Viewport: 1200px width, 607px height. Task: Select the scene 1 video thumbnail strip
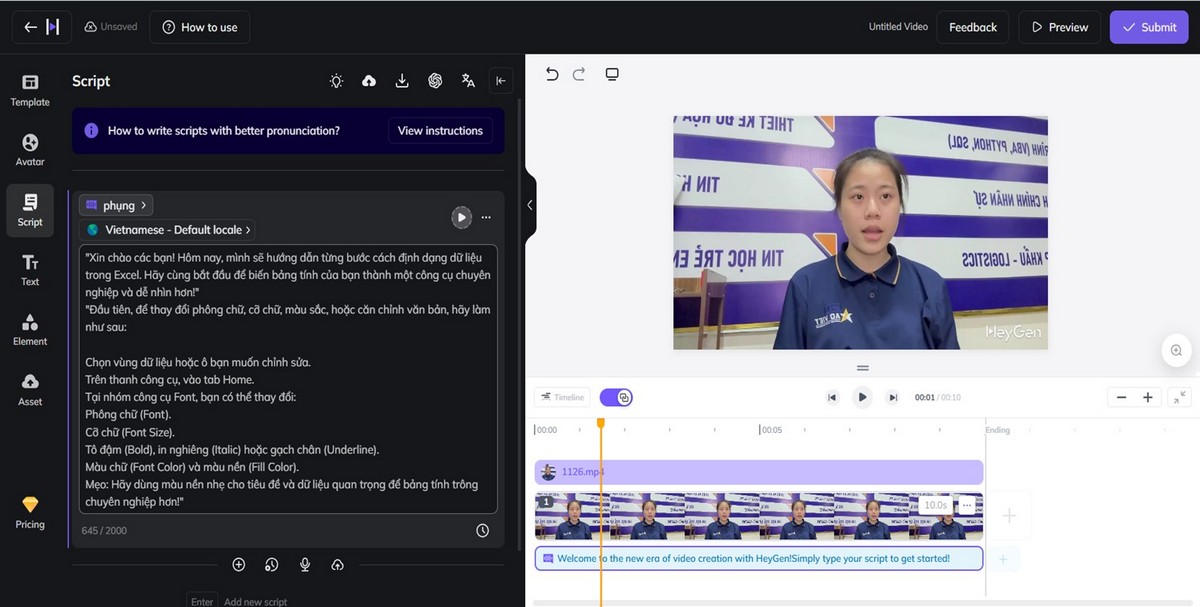(759, 516)
